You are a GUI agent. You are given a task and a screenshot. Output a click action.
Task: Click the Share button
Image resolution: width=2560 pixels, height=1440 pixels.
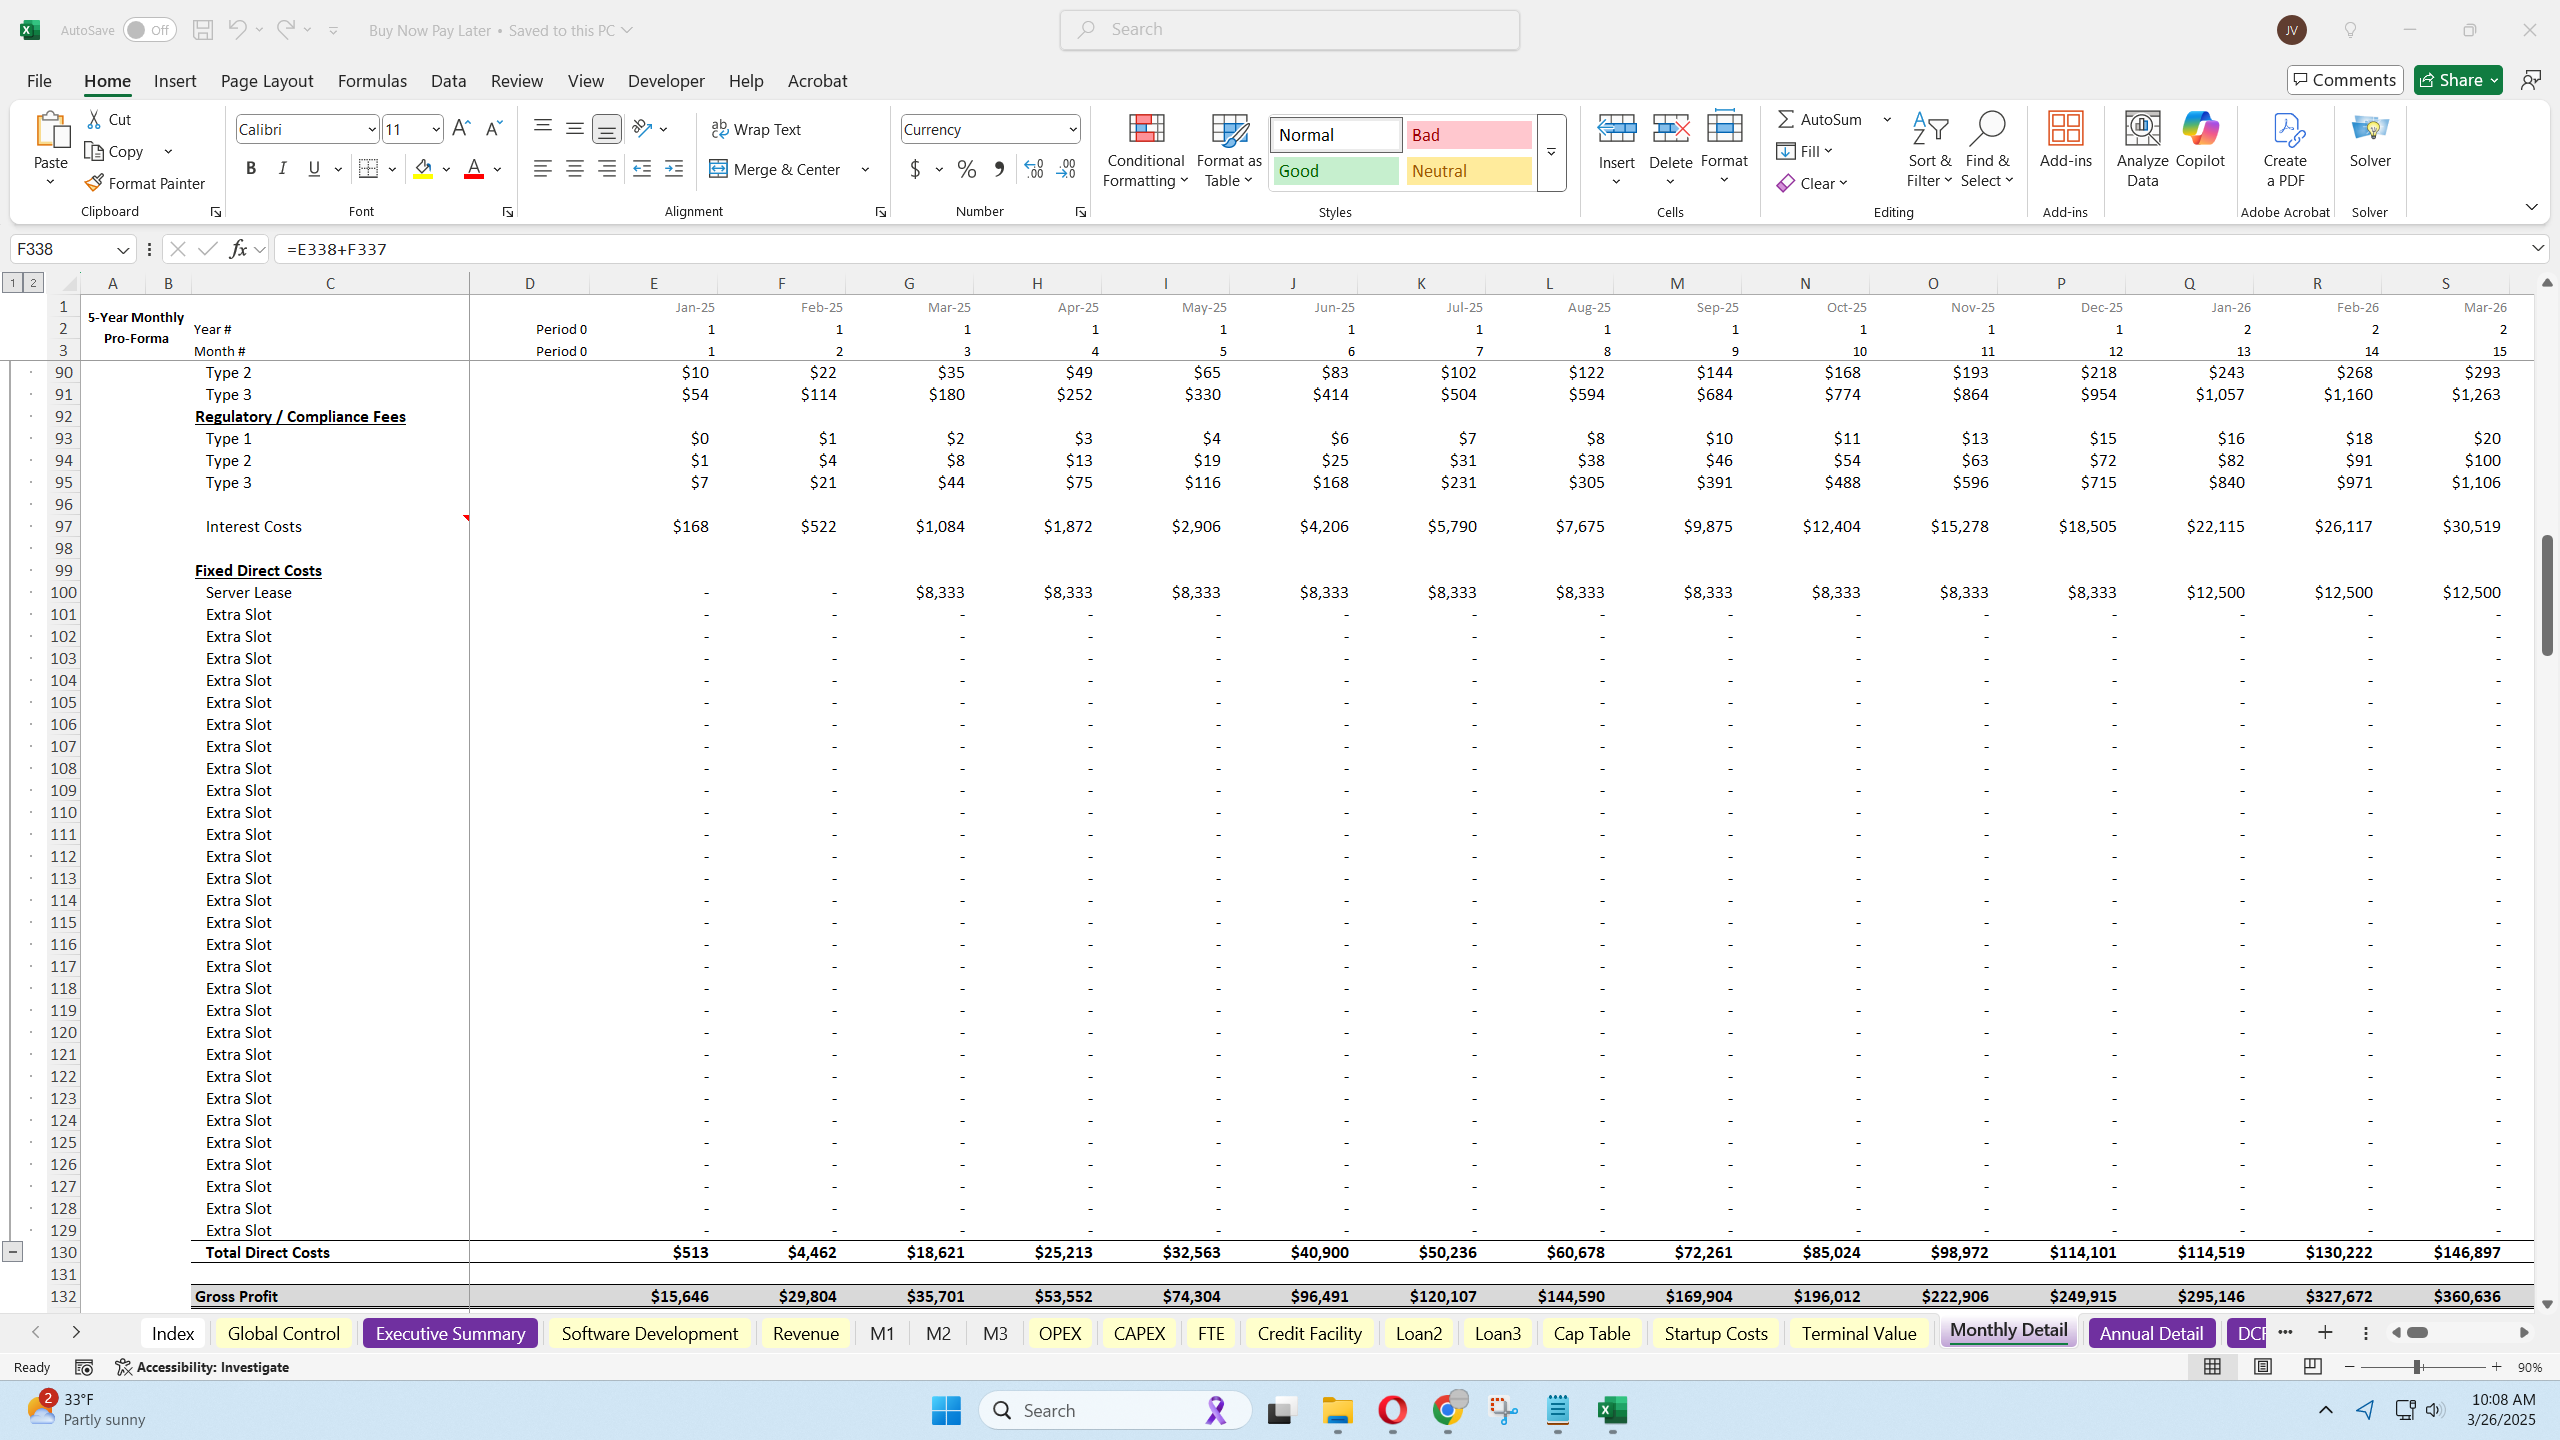pyautogui.click(x=2455, y=79)
